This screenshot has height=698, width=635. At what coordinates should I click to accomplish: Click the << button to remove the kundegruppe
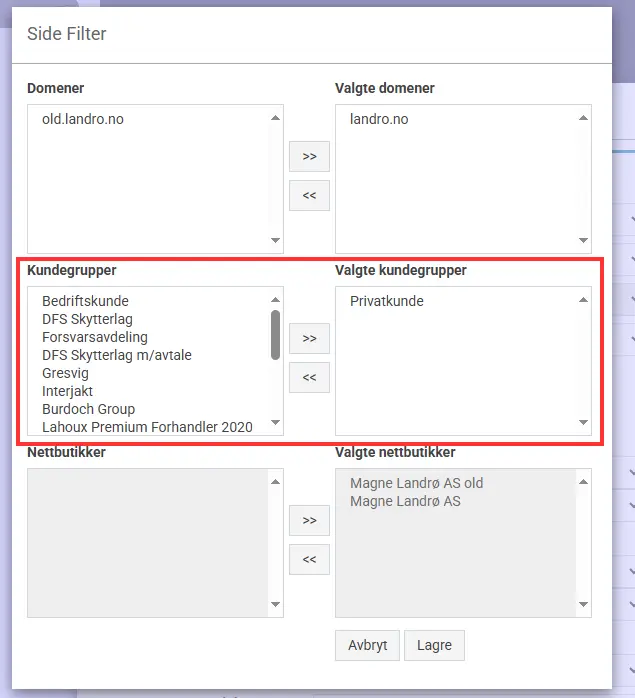click(309, 377)
